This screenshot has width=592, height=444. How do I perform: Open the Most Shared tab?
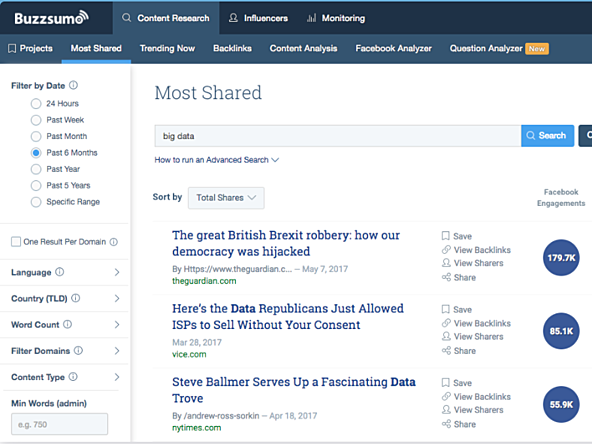click(96, 48)
